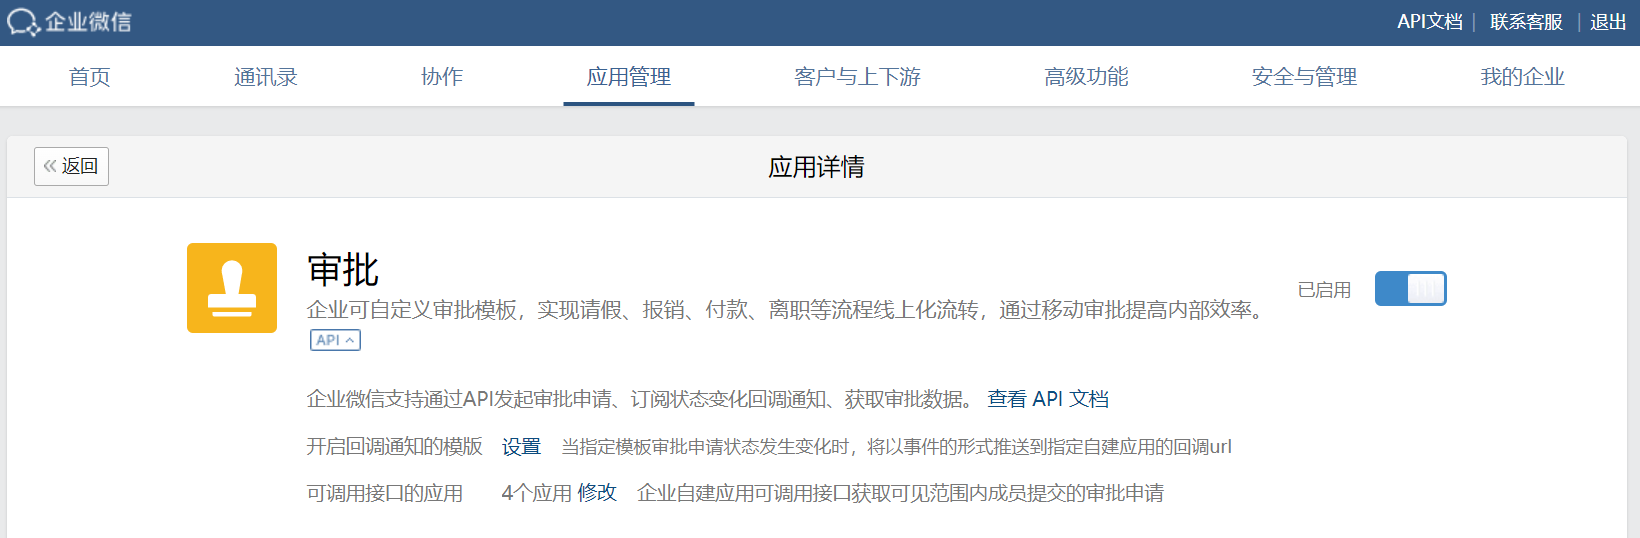Image resolution: width=1640 pixels, height=538 pixels.
Task: Select the 应用管理 tab
Action: pos(628,77)
